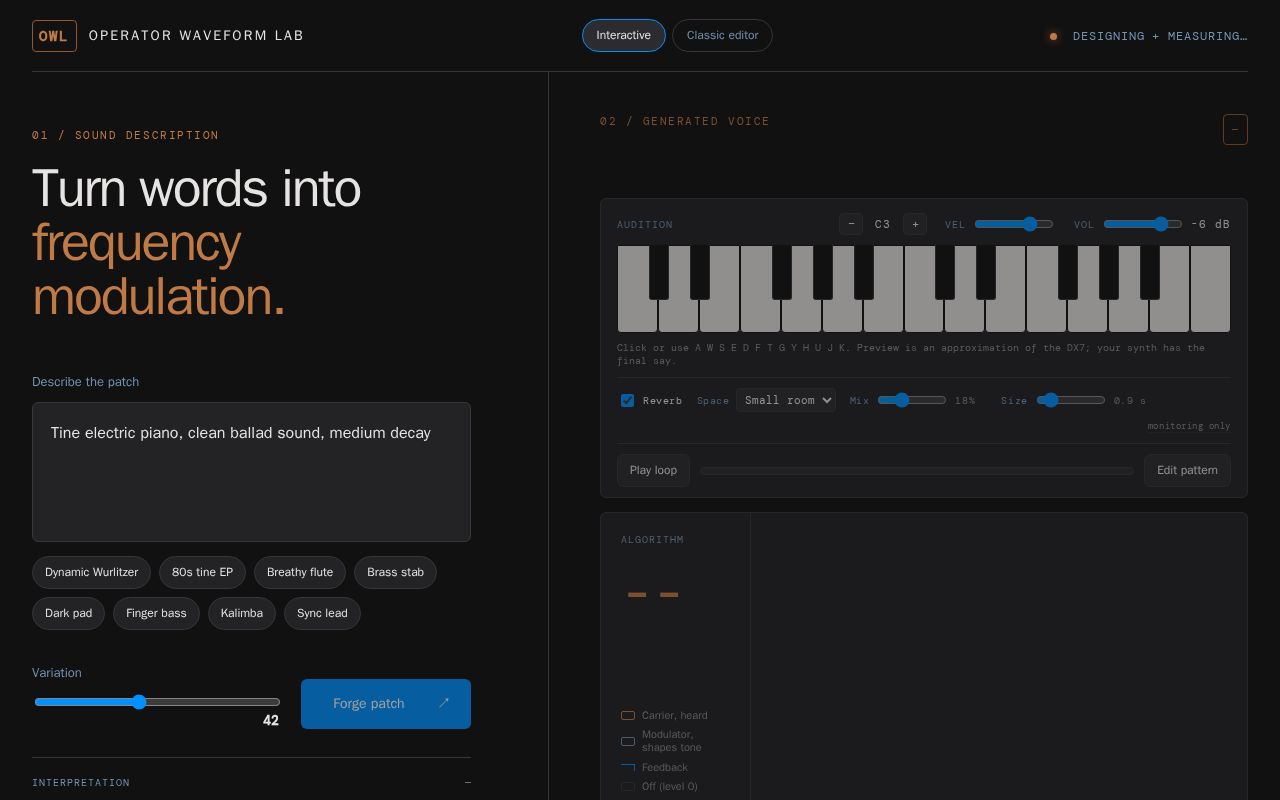Choose the Breathy flute preset chip

point(300,572)
